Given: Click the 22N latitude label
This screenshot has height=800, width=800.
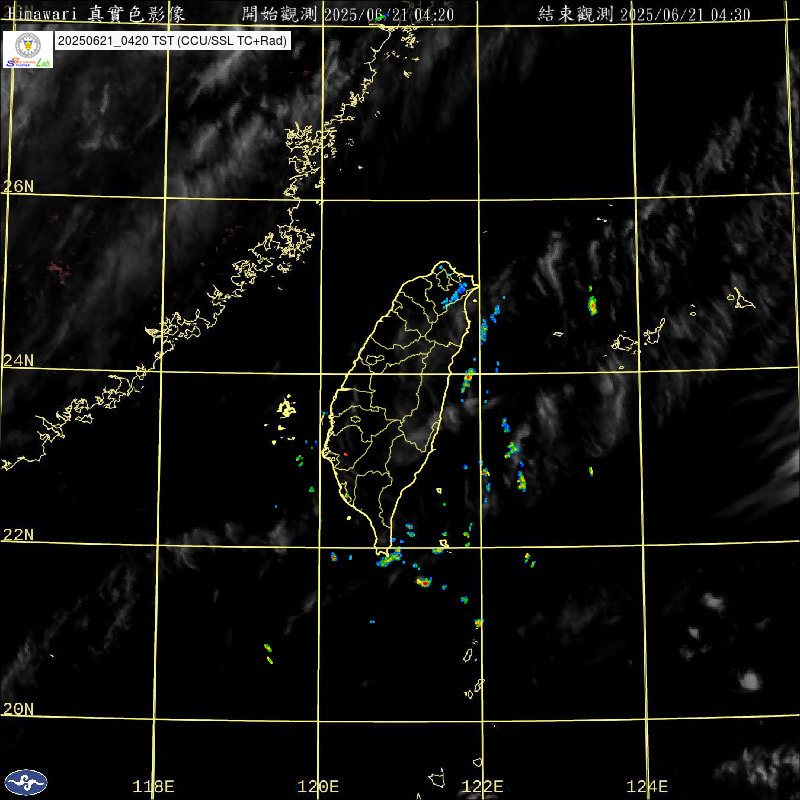Looking at the screenshot, I should [18, 534].
